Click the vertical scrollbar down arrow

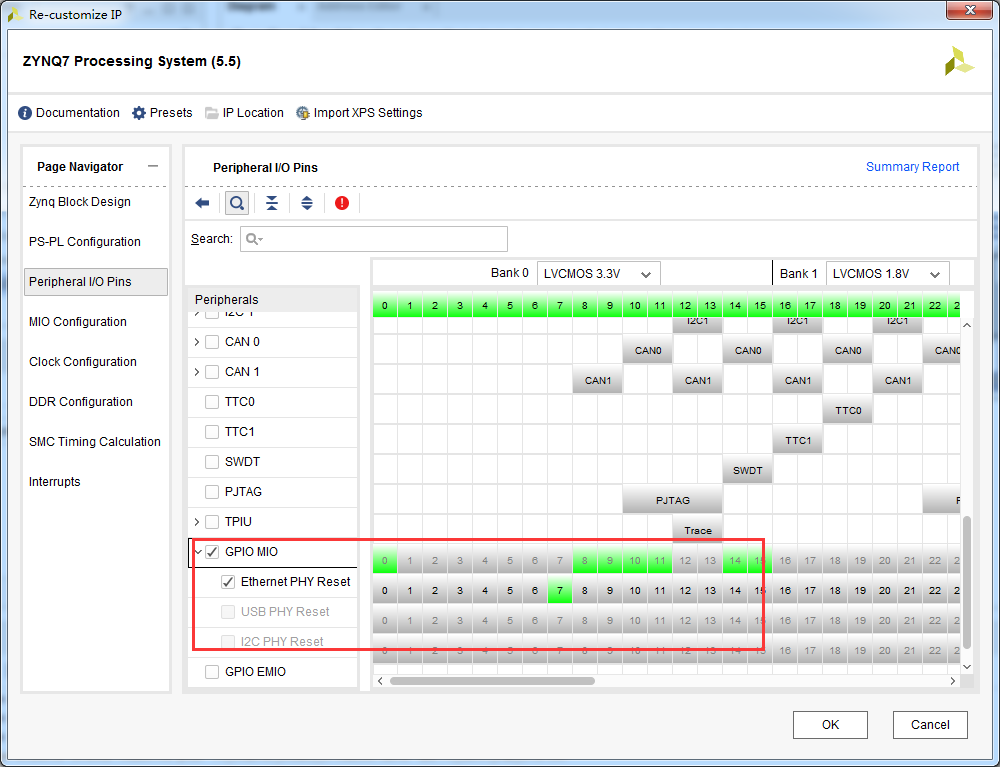pyautogui.click(x=967, y=666)
